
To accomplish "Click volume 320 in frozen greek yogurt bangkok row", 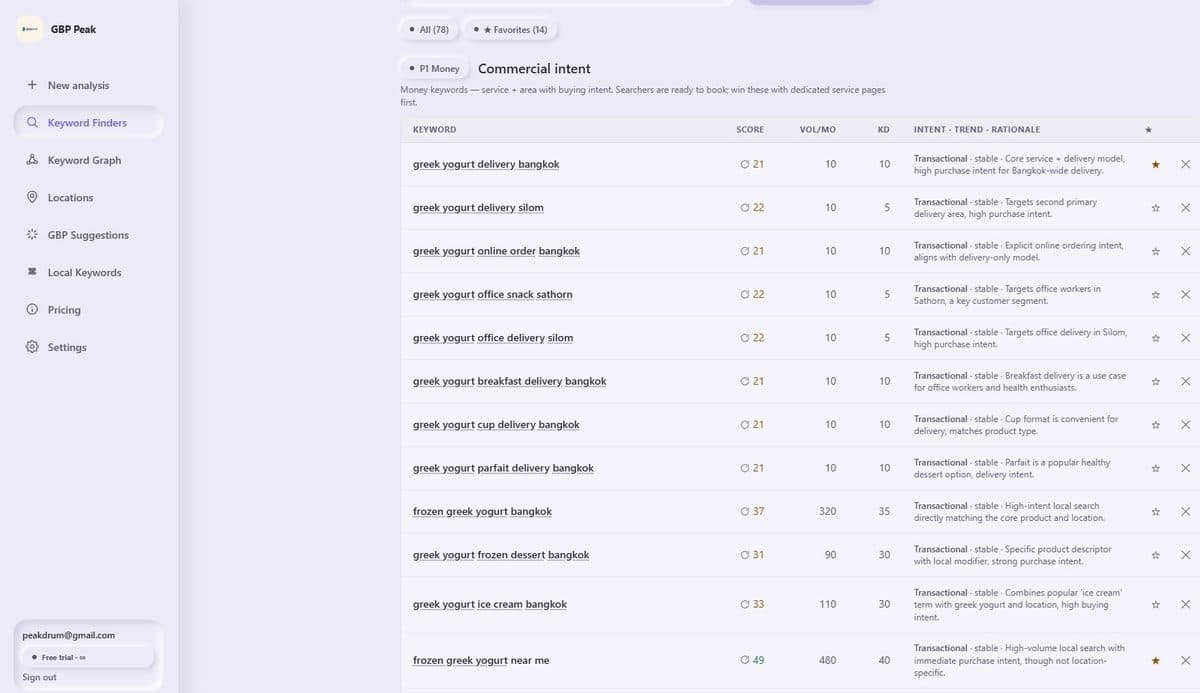I will click(x=827, y=512).
